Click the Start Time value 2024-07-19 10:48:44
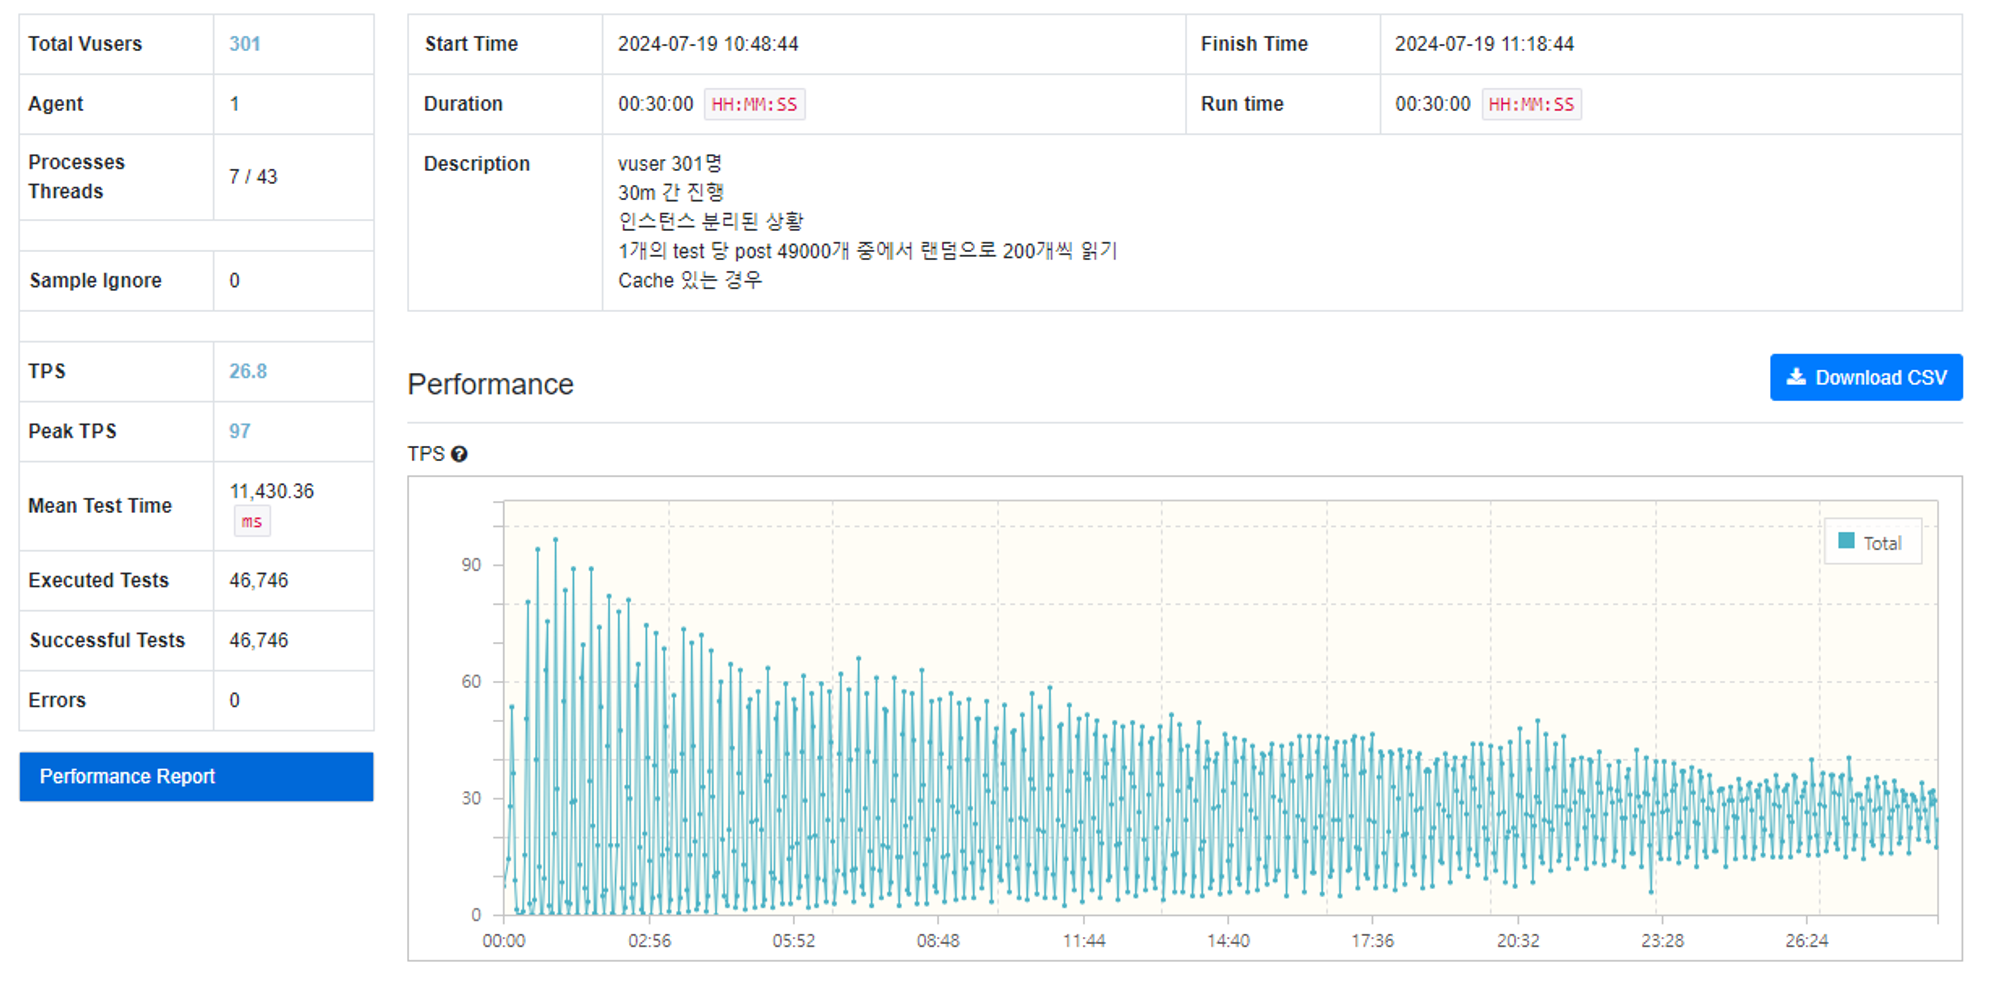This screenshot has width=2000, height=987. [708, 44]
